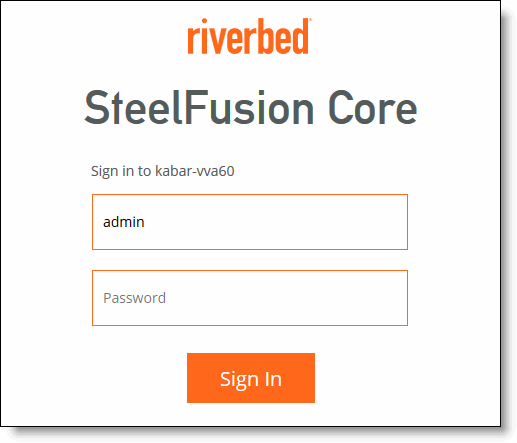Submit the login form with Sign In

click(x=251, y=378)
